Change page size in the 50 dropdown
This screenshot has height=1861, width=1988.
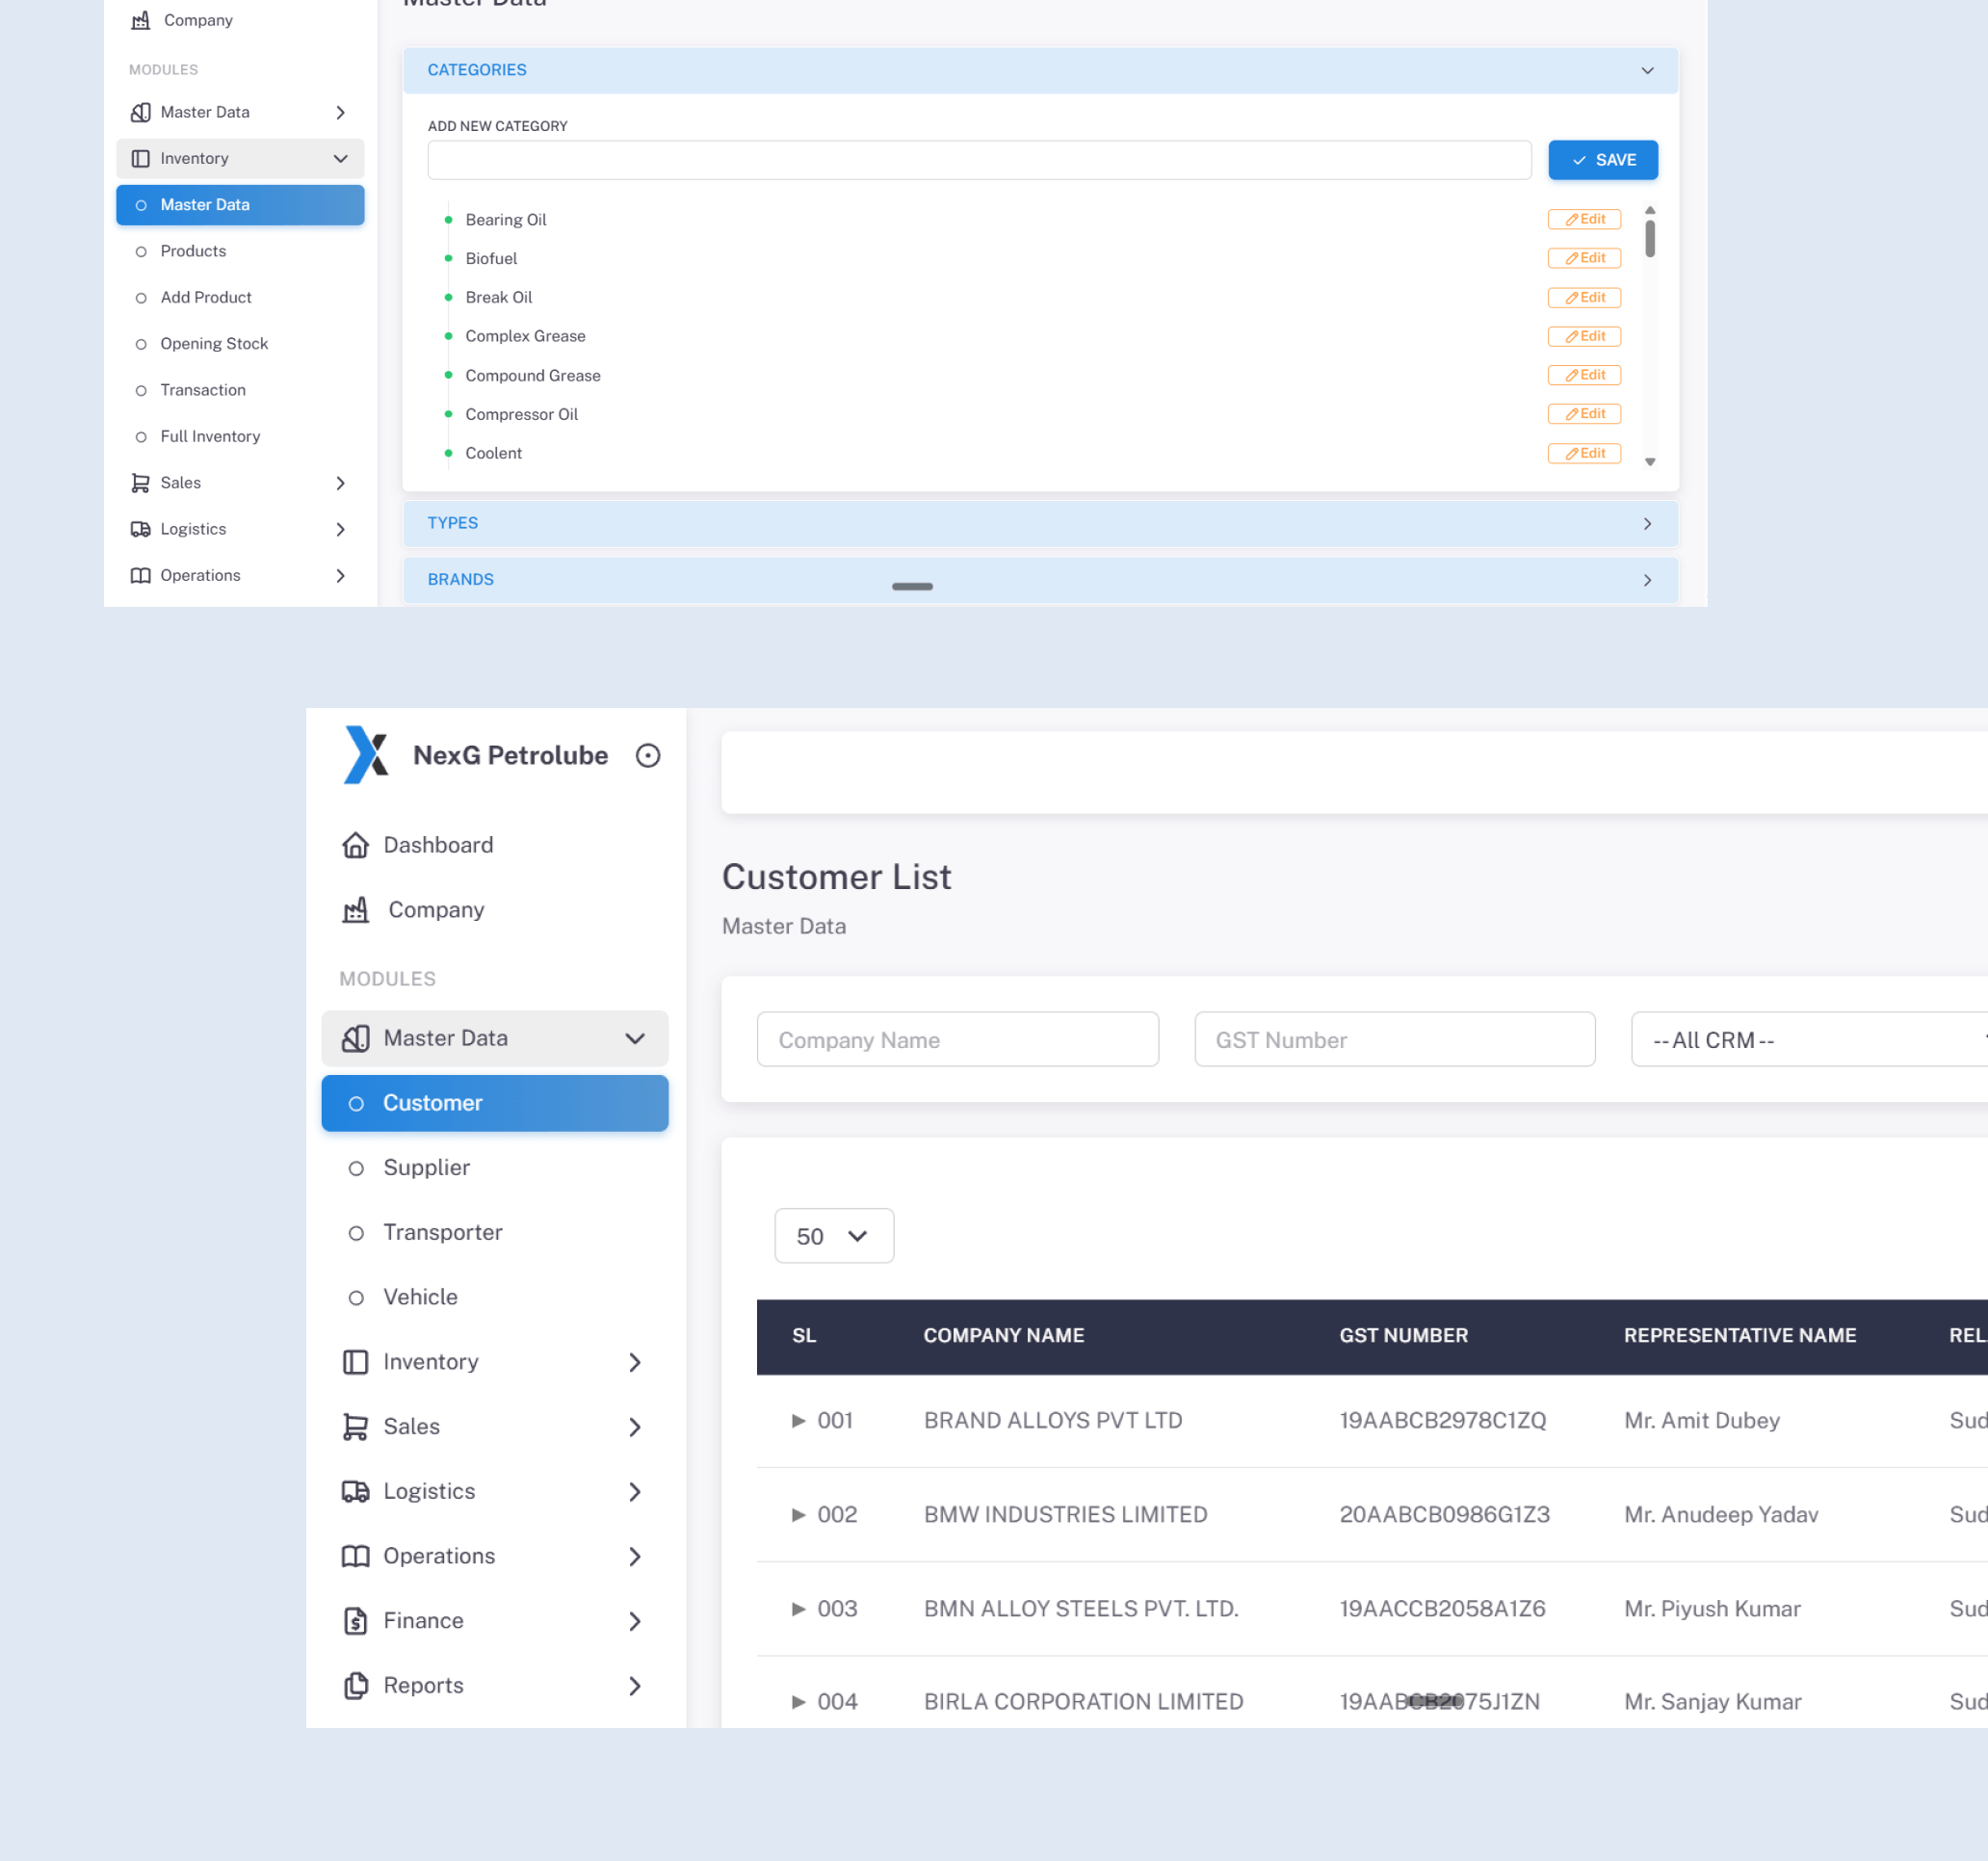(834, 1236)
